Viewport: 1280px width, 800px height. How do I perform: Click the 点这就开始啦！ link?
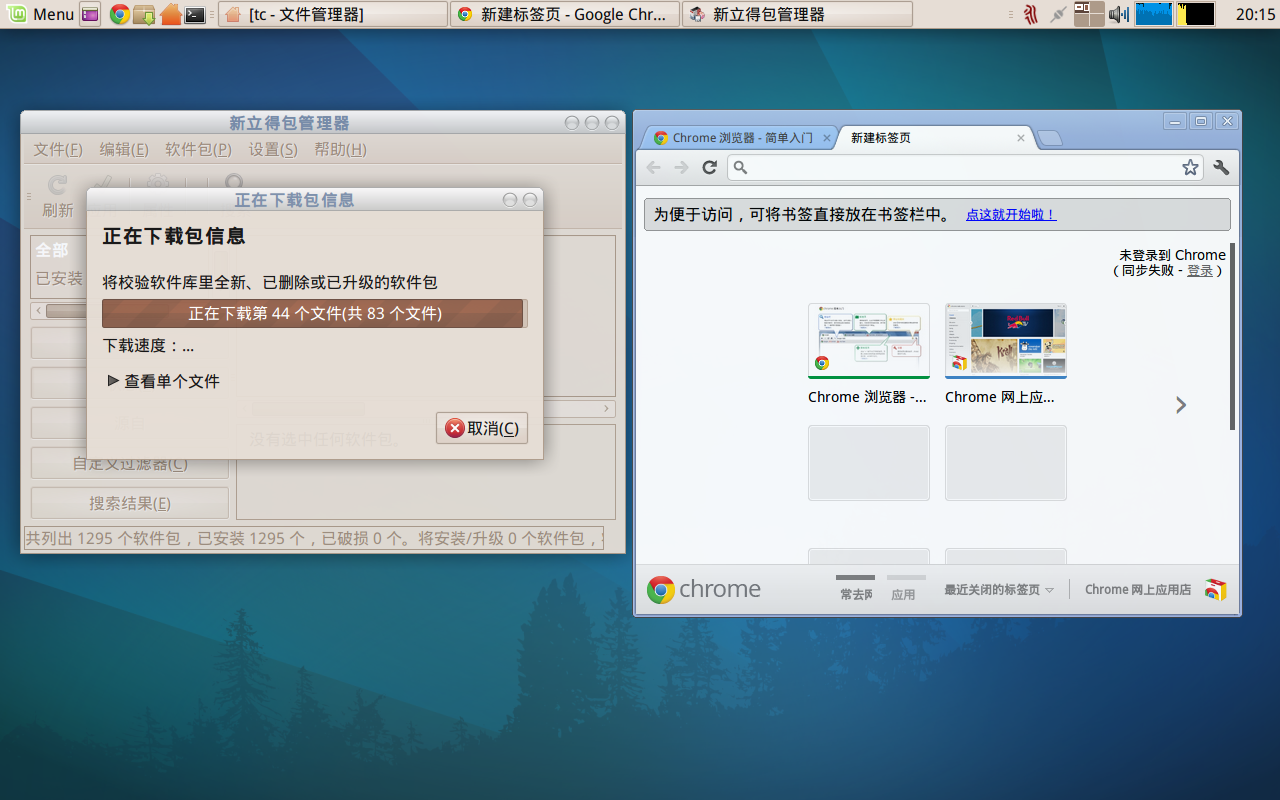coord(1011,215)
